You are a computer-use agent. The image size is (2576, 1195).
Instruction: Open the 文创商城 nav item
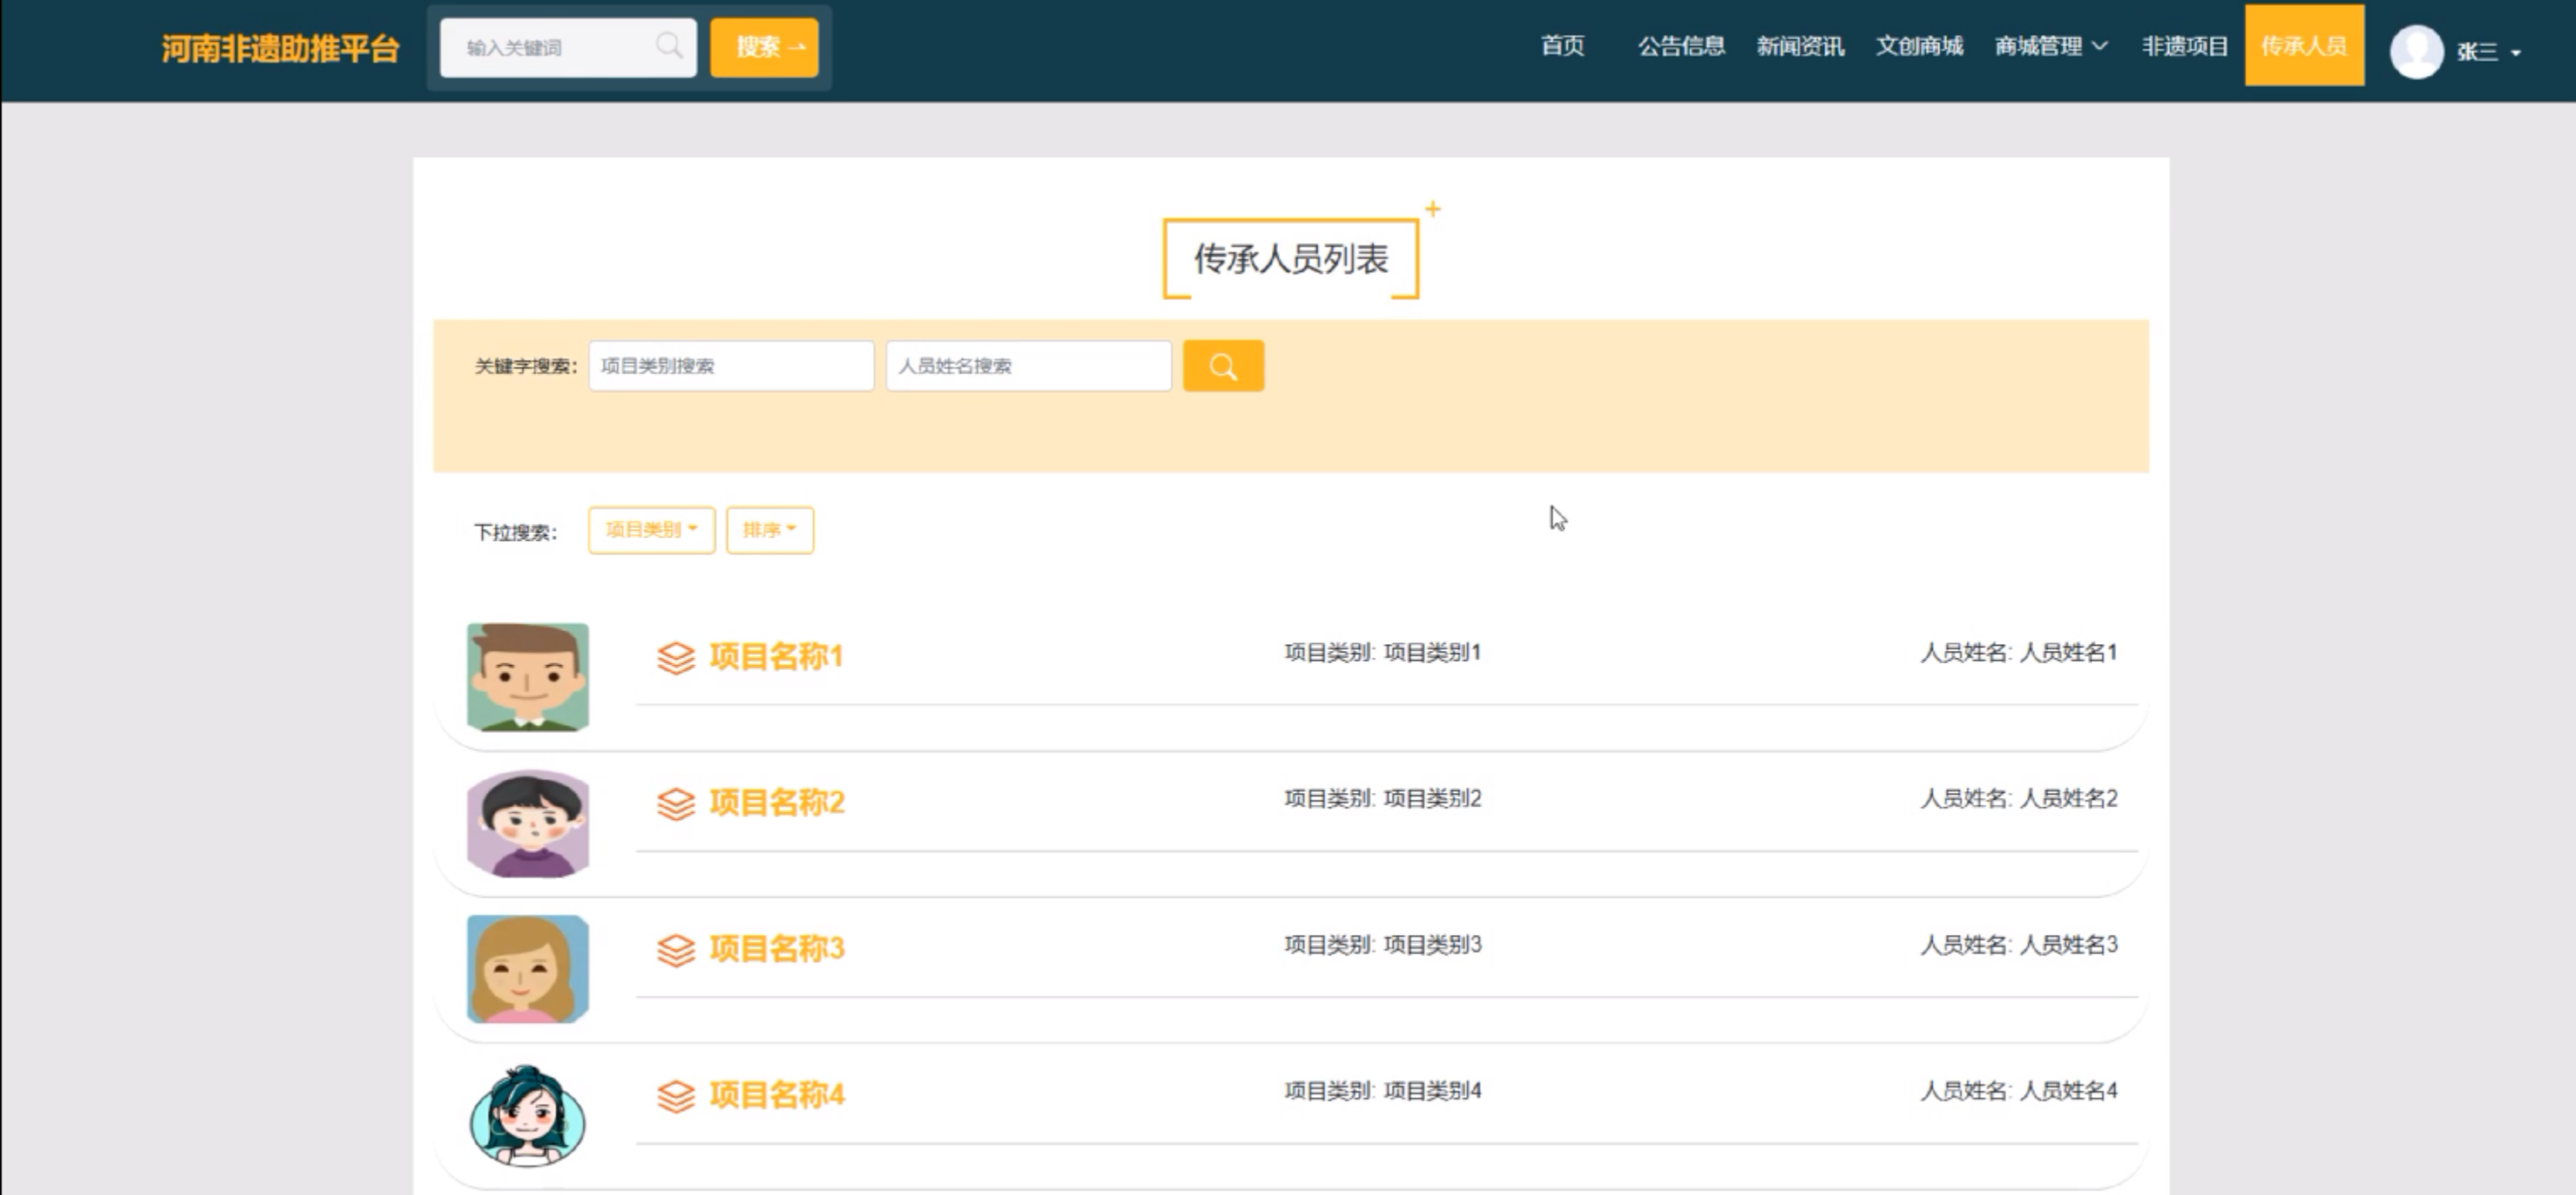1918,46
